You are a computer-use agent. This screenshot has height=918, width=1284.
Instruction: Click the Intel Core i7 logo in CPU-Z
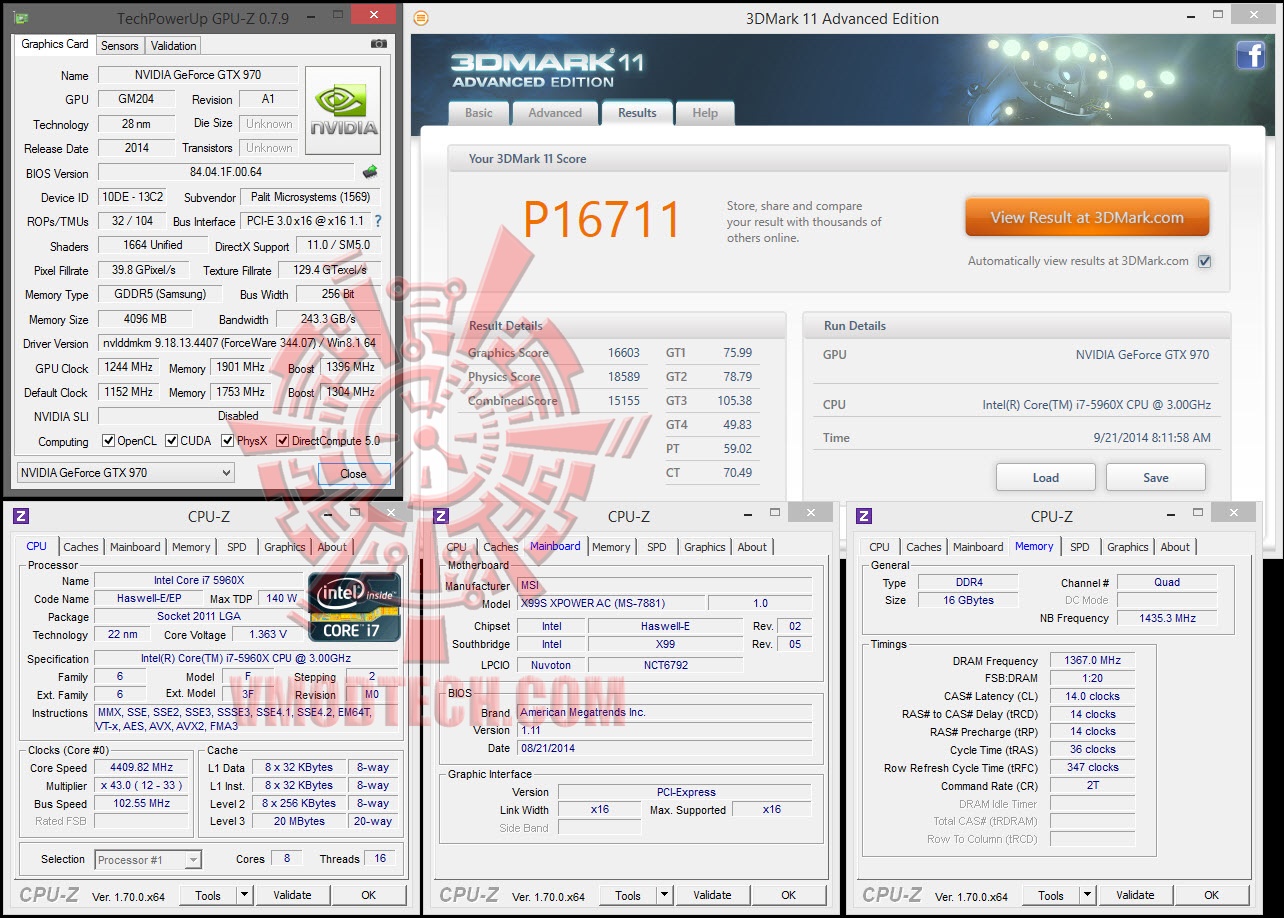[355, 606]
